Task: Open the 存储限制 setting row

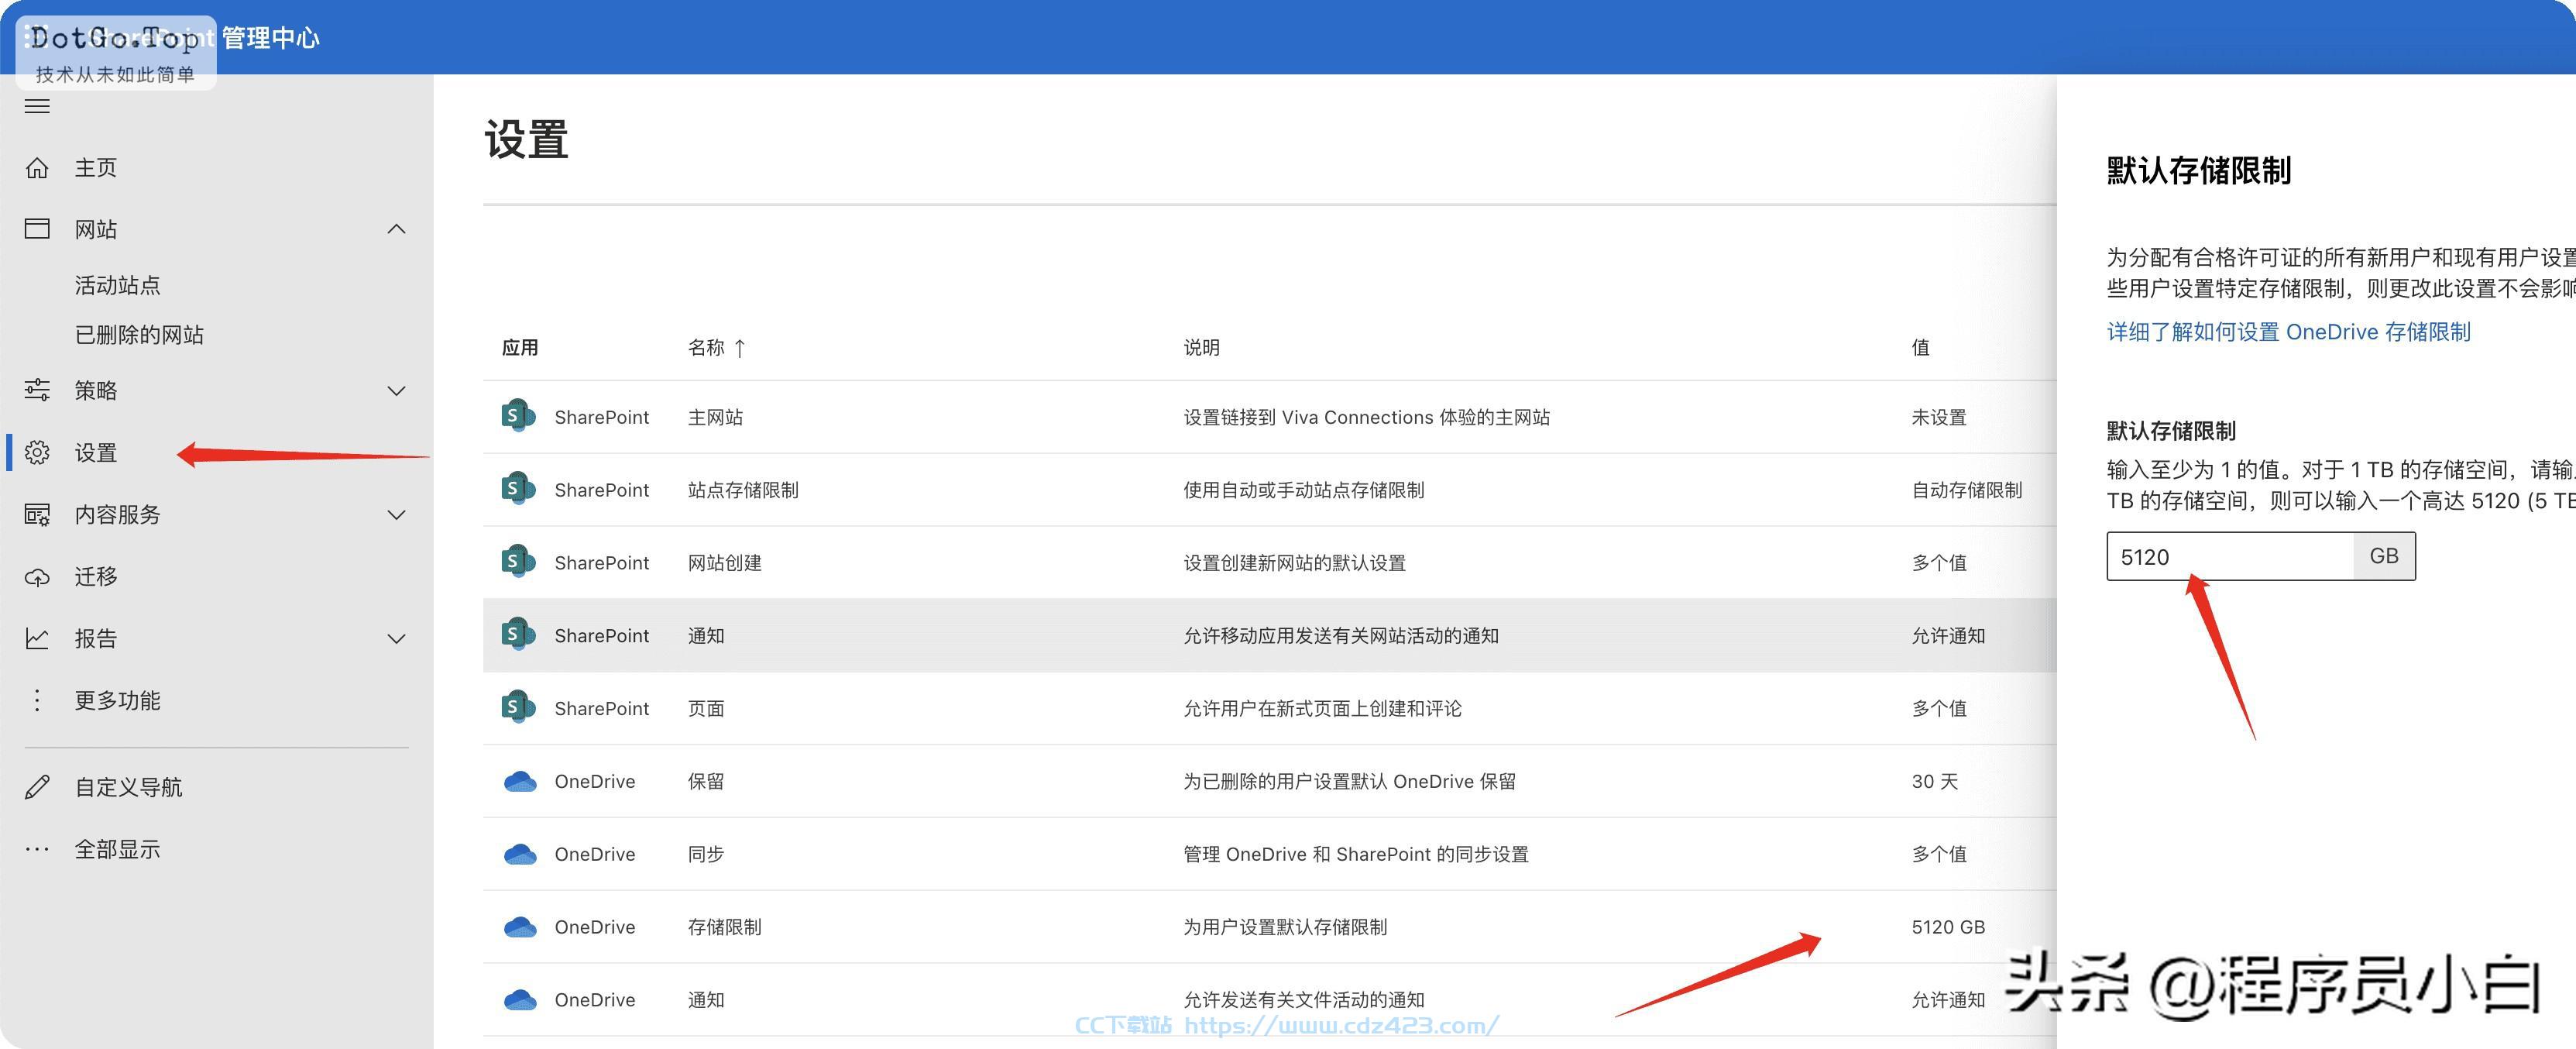Action: click(1269, 927)
